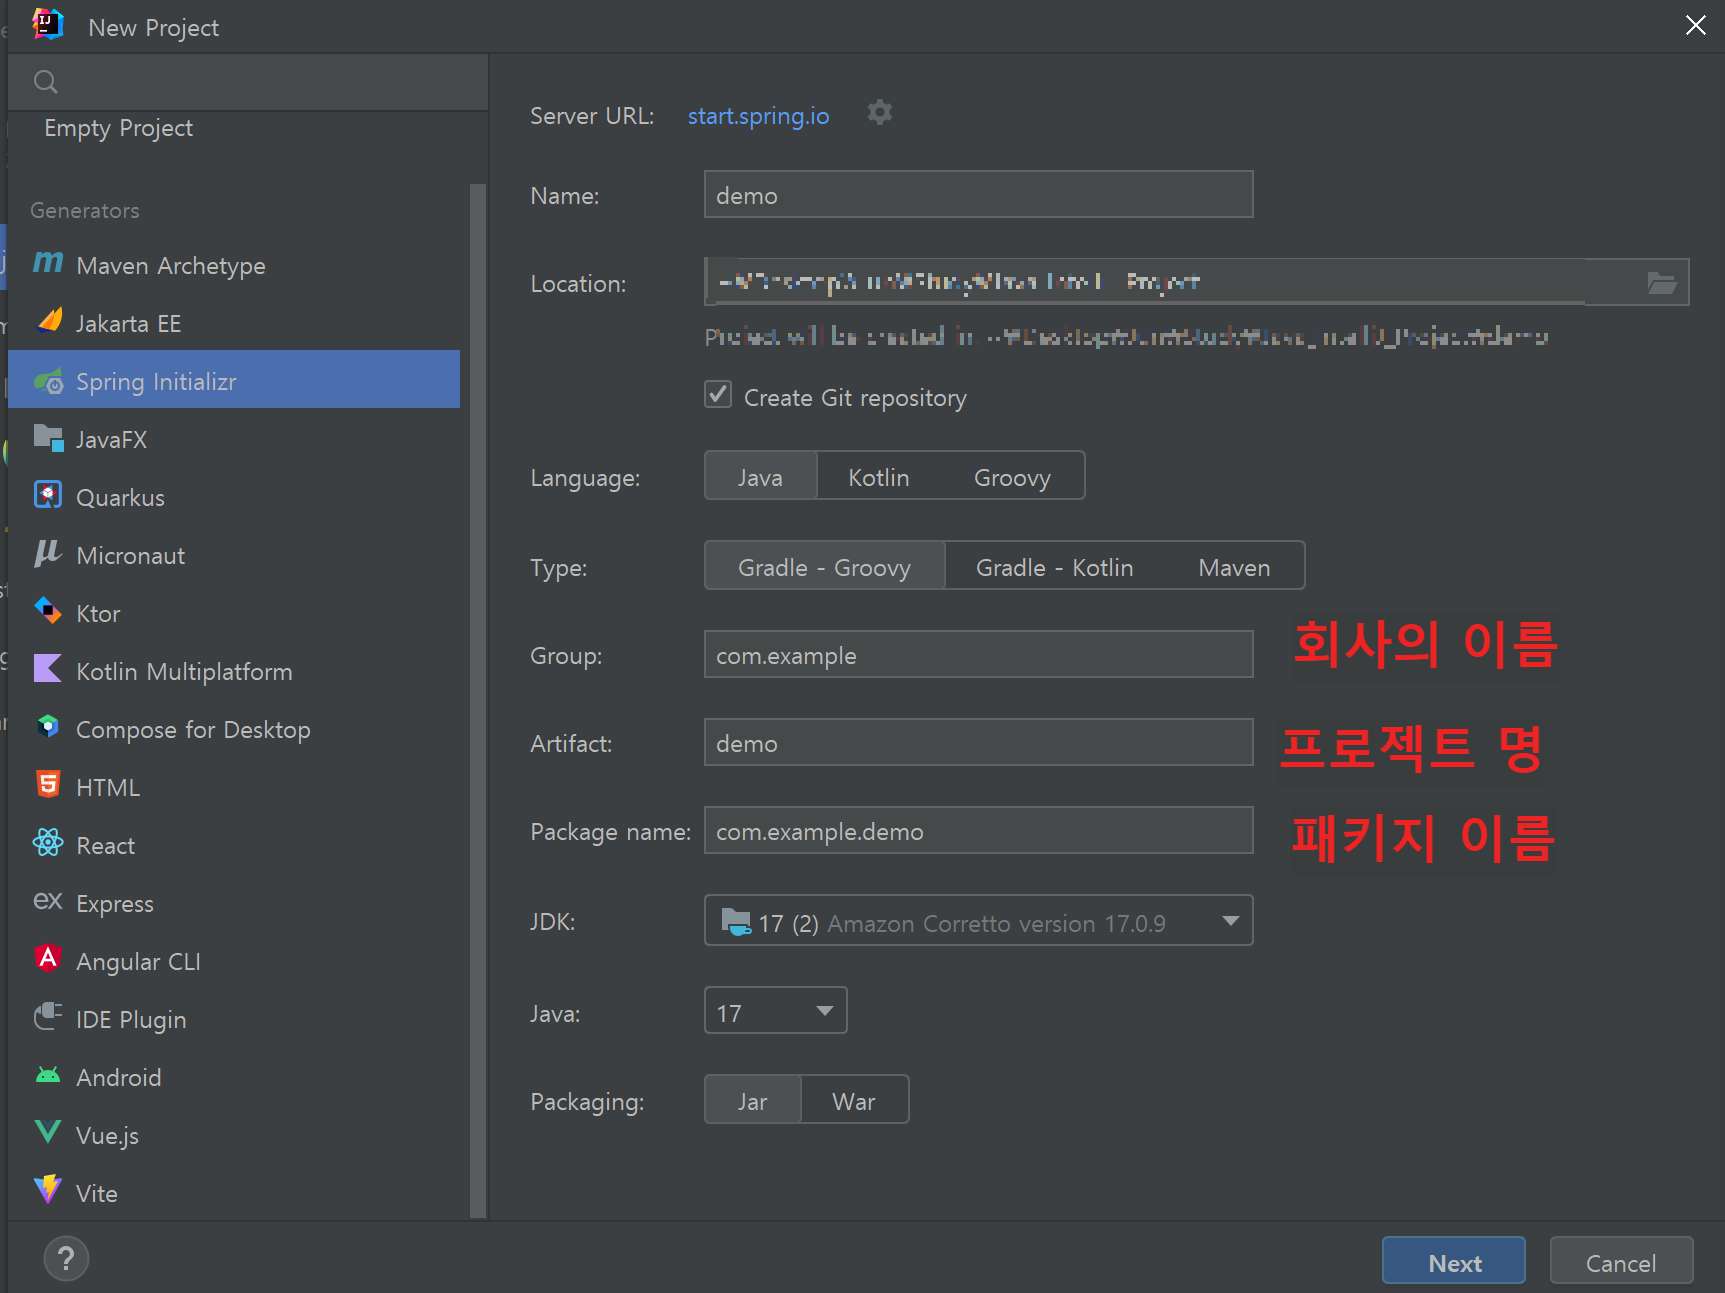The image size is (1725, 1293).
Task: Click the Android robot icon
Action: pos(48,1075)
